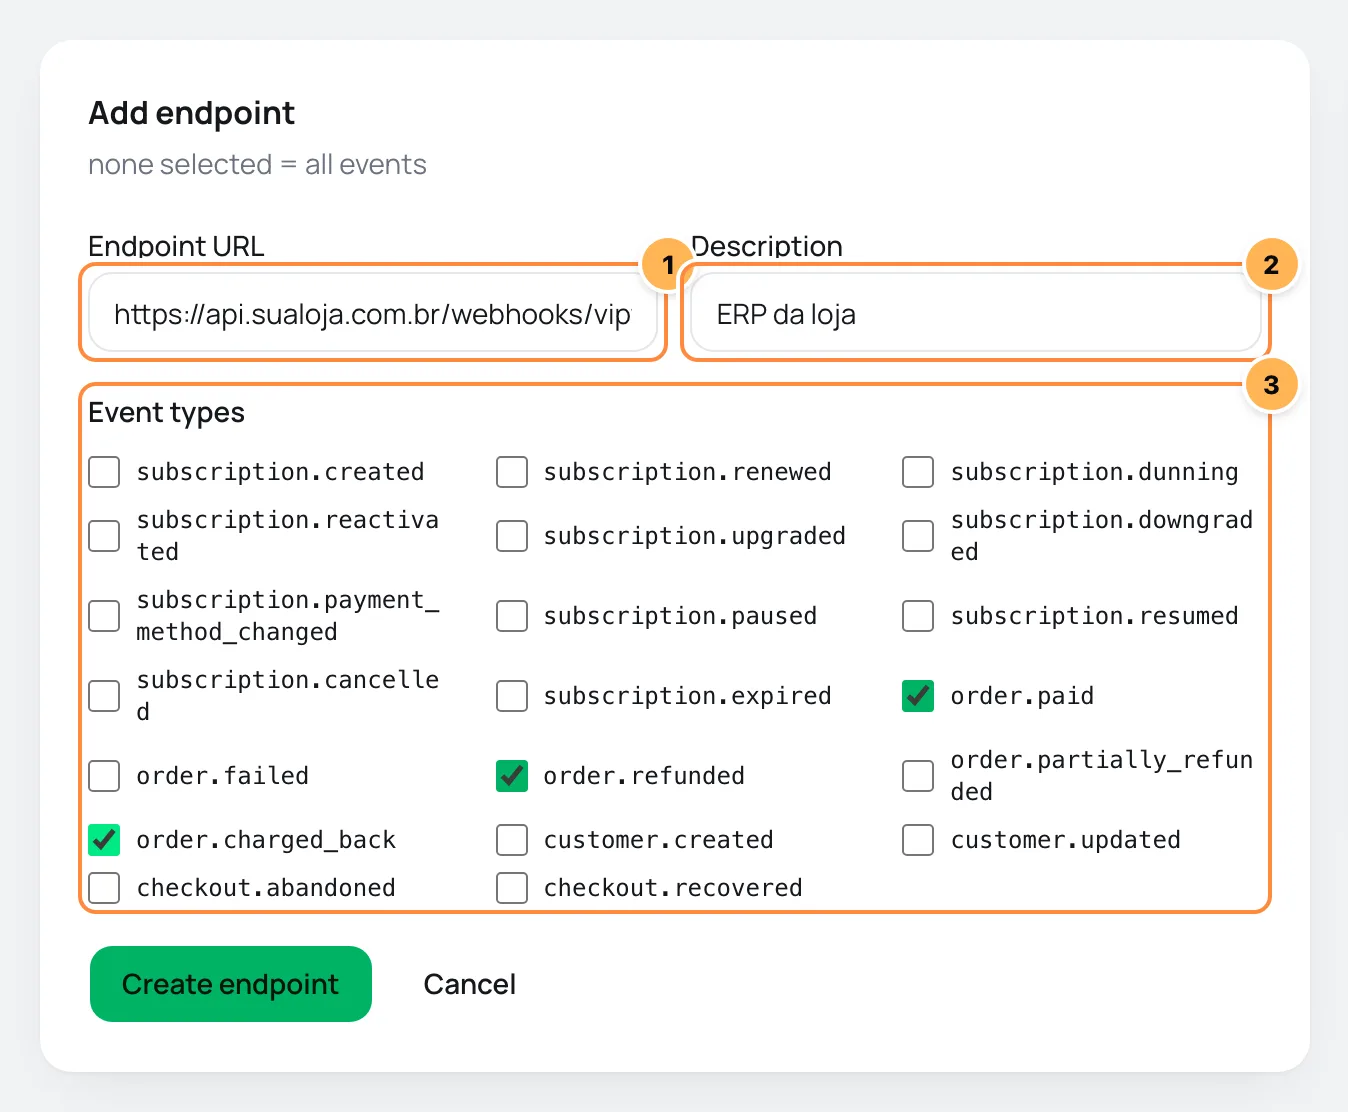Enable subscription.upgraded event

[x=512, y=536]
